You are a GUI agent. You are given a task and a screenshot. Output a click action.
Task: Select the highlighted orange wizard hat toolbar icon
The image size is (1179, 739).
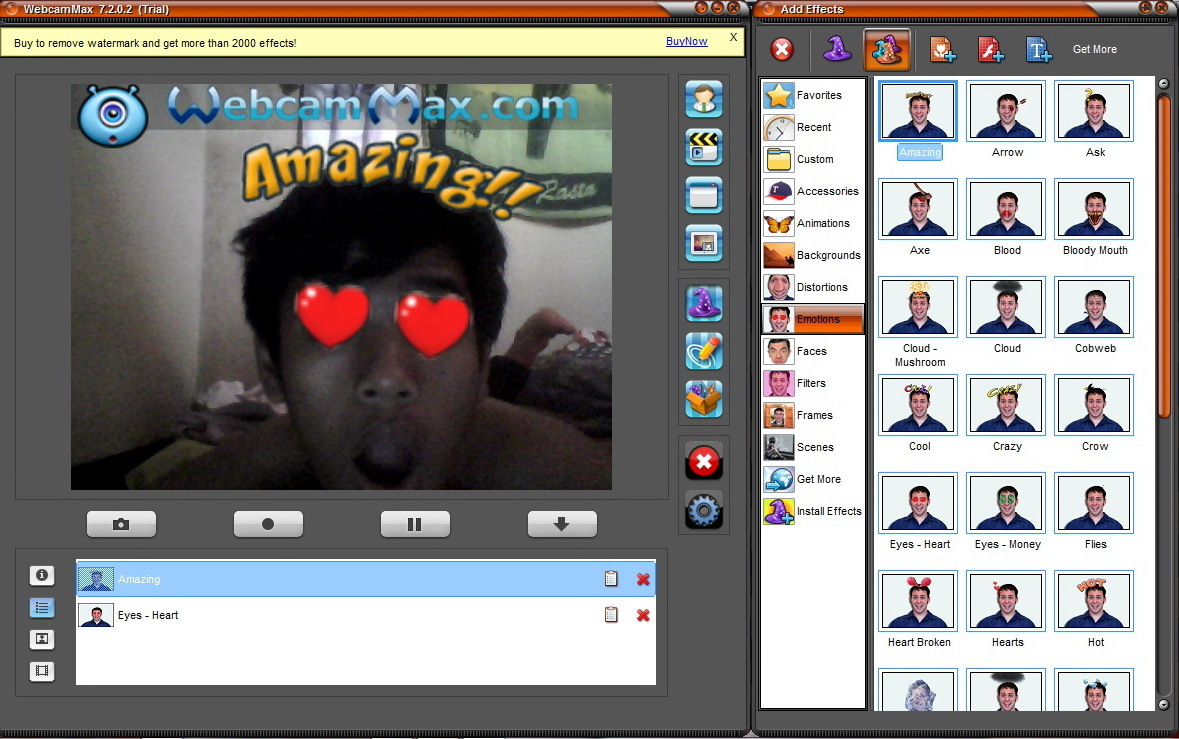point(887,50)
